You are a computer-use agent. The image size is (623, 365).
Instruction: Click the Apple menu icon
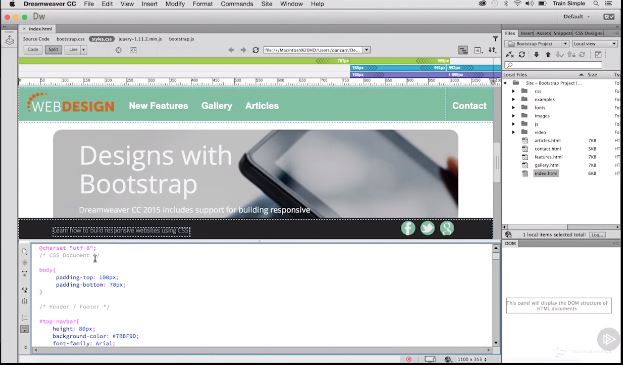12,4
